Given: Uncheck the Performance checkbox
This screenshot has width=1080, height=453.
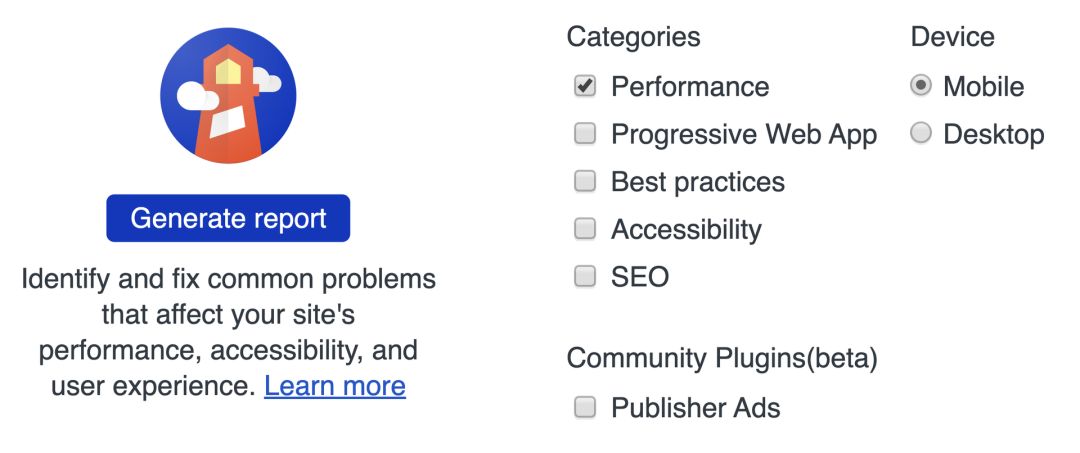Looking at the screenshot, I should [585, 86].
